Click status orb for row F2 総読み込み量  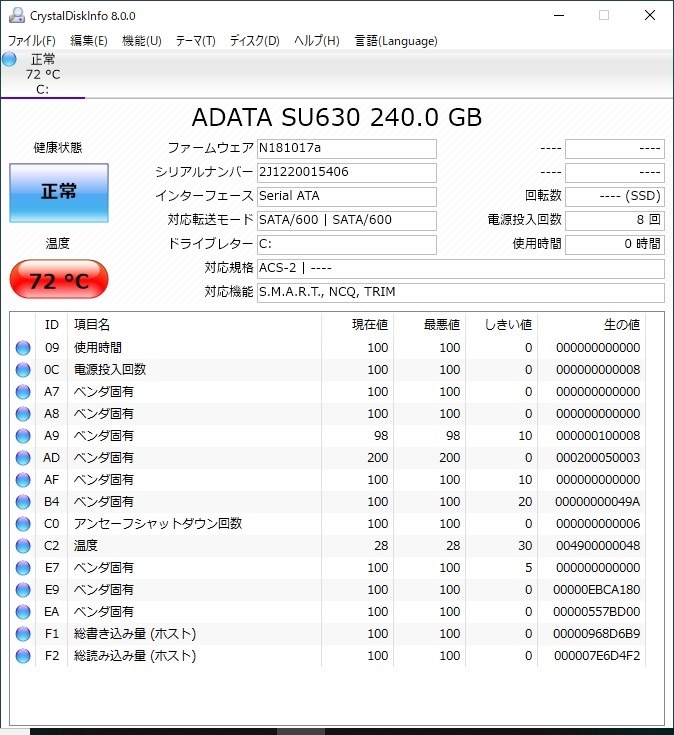(23, 656)
